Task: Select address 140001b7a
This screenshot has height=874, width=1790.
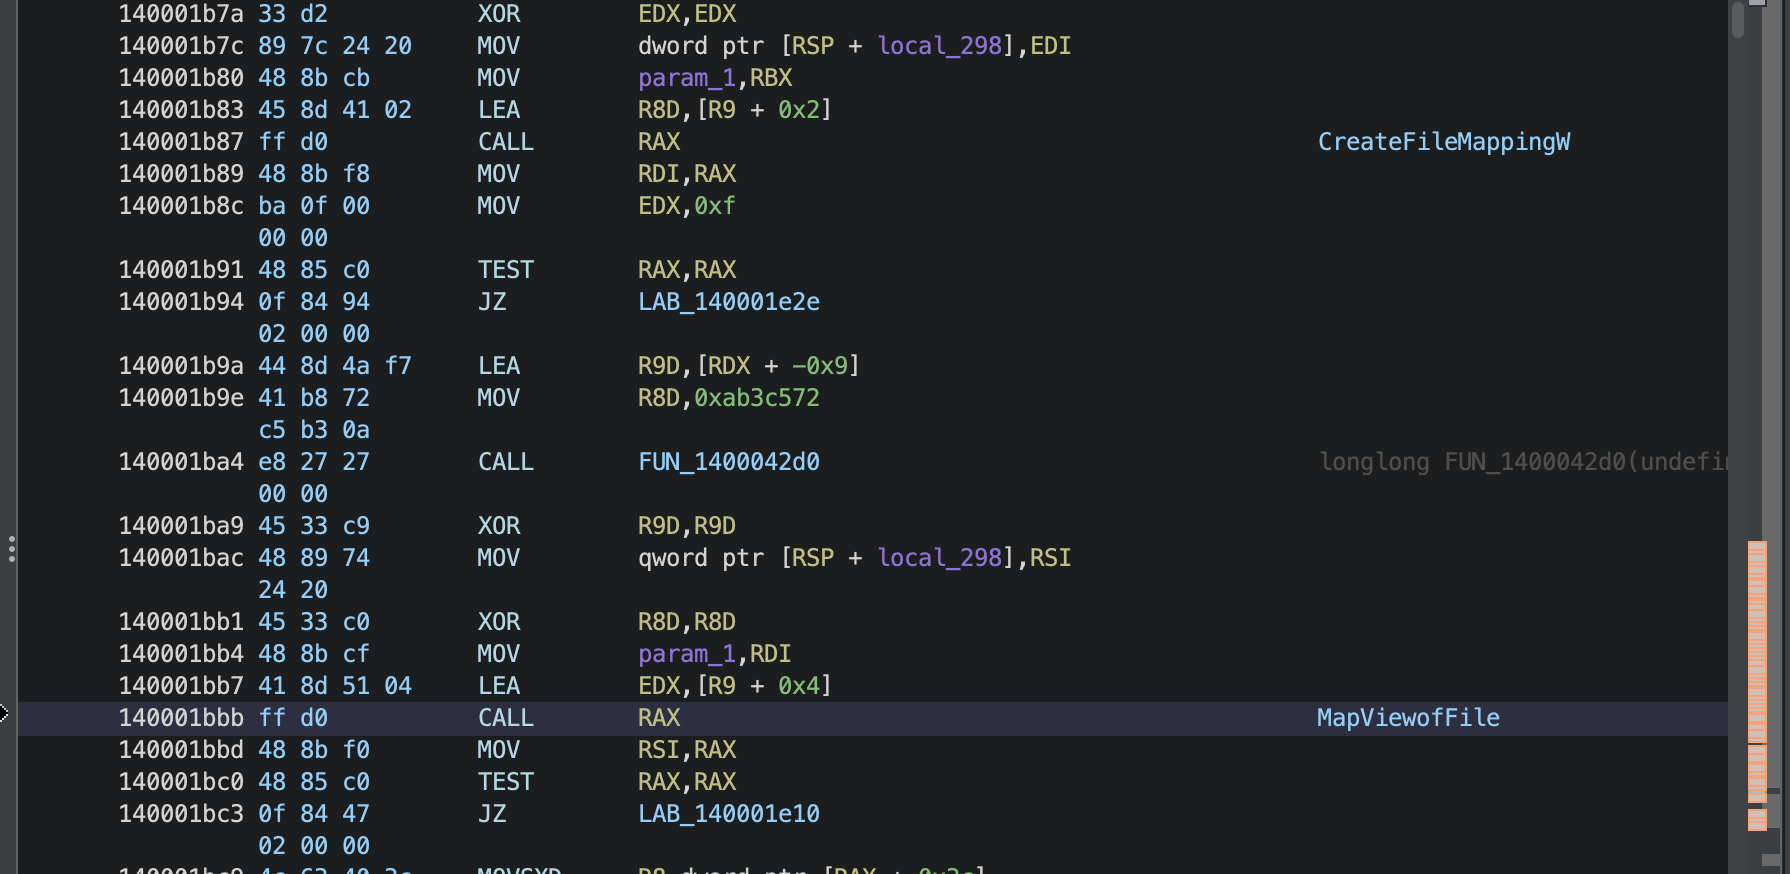Action: [x=181, y=14]
